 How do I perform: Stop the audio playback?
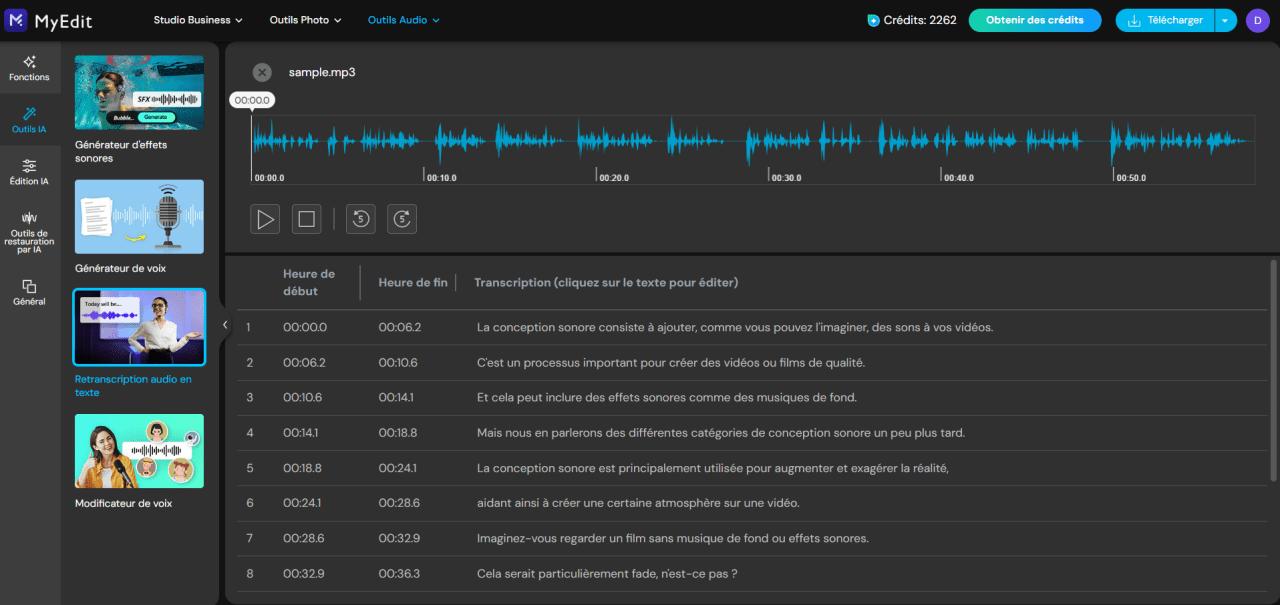pos(306,218)
